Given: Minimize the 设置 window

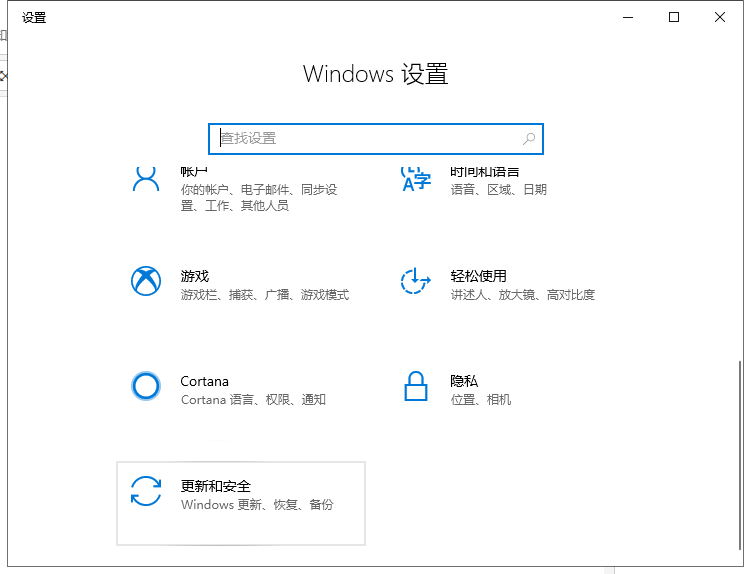Looking at the screenshot, I should [x=628, y=17].
